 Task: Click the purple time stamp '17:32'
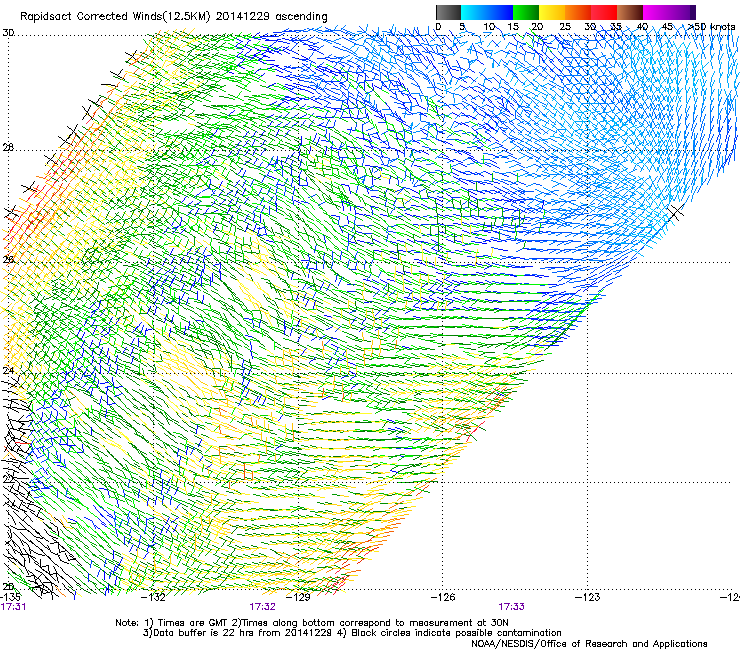(x=262, y=607)
